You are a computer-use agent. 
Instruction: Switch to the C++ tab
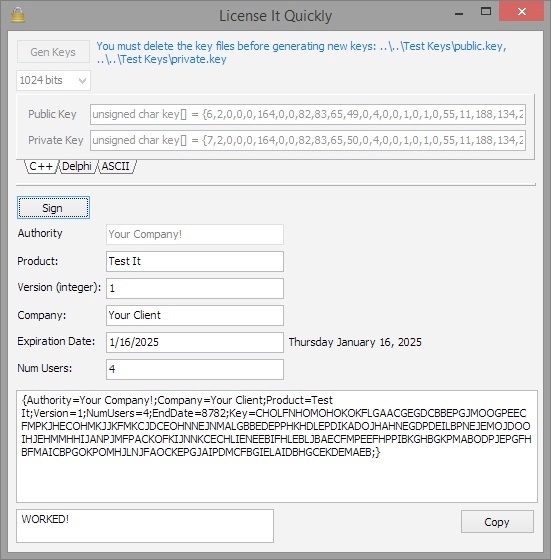41,166
